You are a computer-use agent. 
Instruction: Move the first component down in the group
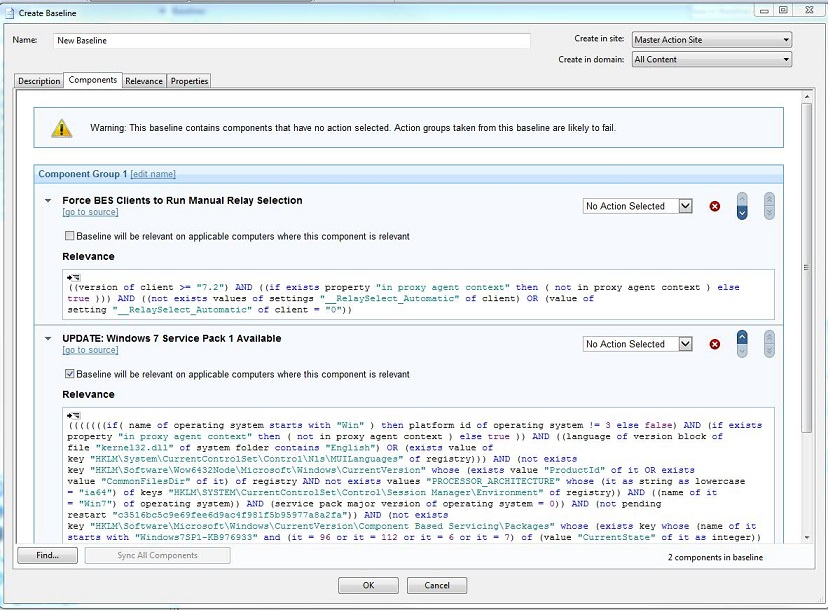tap(741, 213)
